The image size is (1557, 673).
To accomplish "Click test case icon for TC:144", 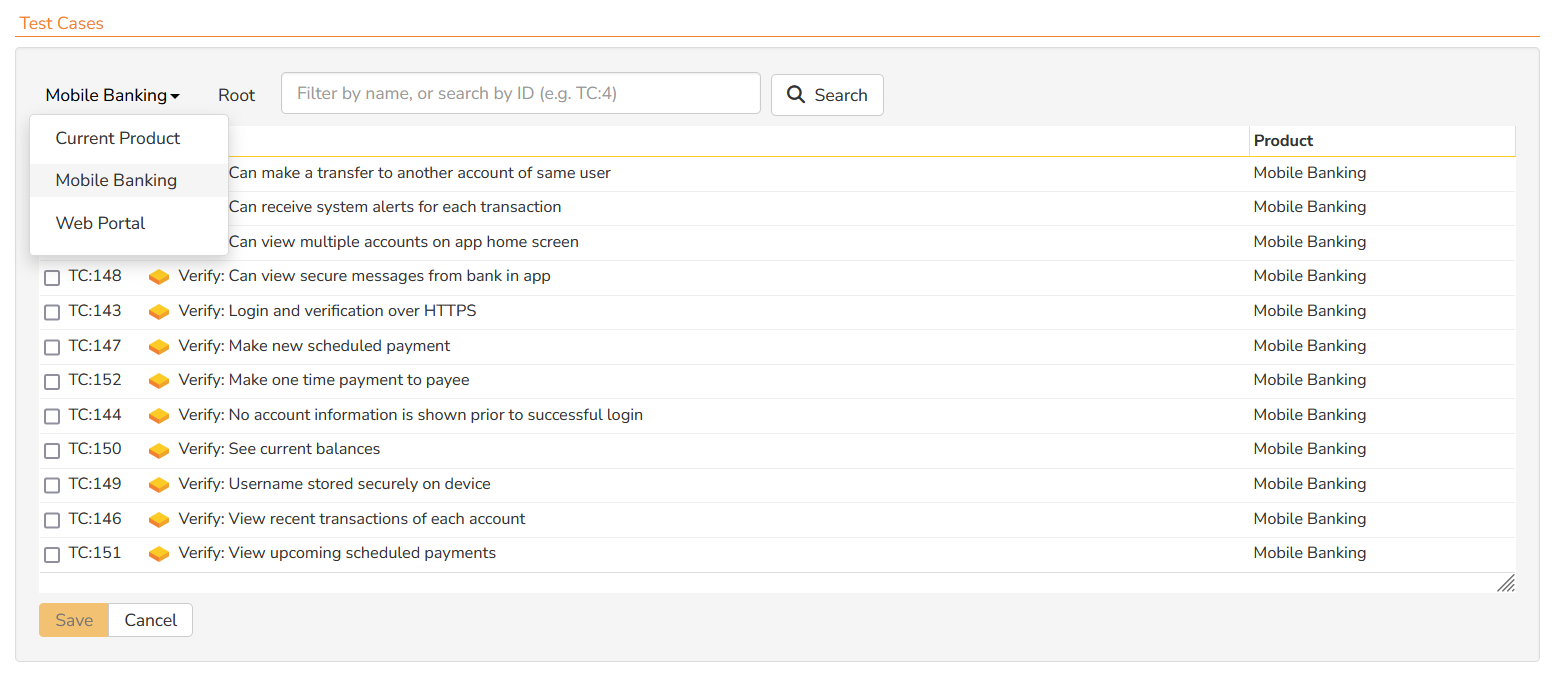I will 158,416.
